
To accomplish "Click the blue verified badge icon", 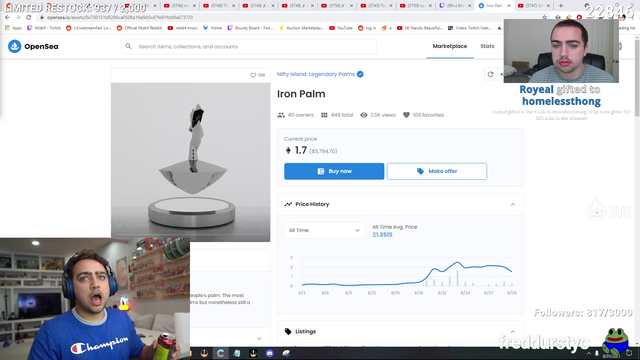I will point(360,74).
